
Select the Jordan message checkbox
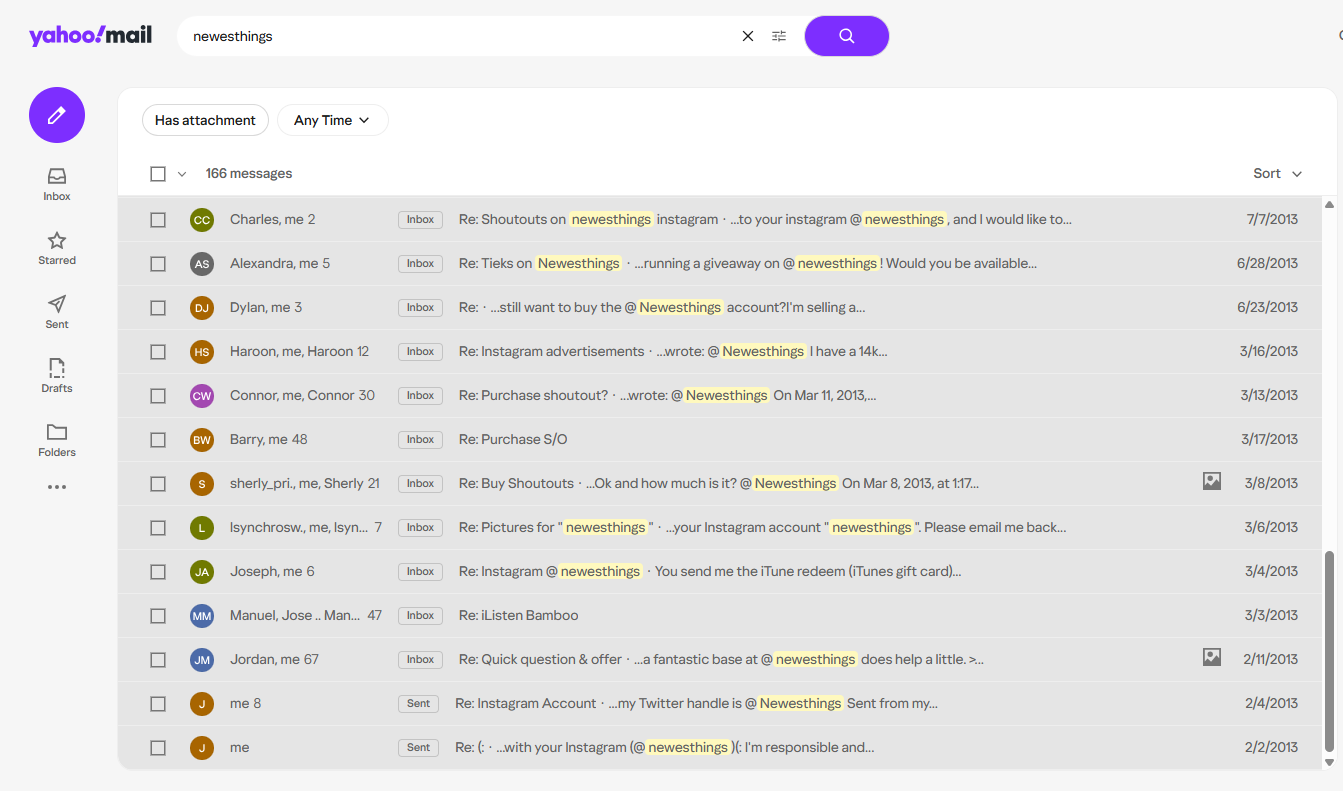tap(158, 660)
